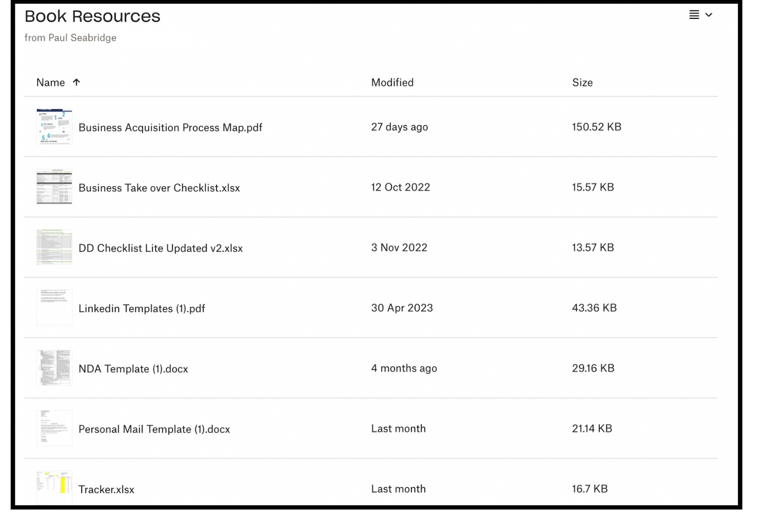Sort files by Modified column

[x=392, y=83]
